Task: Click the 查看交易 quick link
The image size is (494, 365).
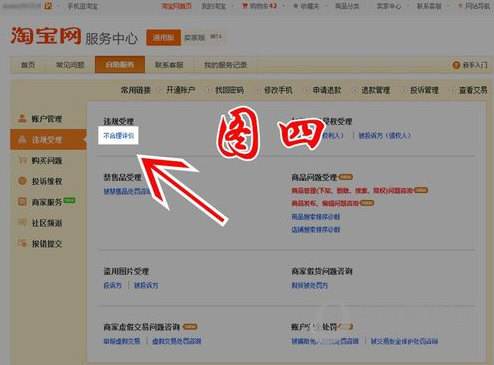Action: pyautogui.click(x=473, y=90)
